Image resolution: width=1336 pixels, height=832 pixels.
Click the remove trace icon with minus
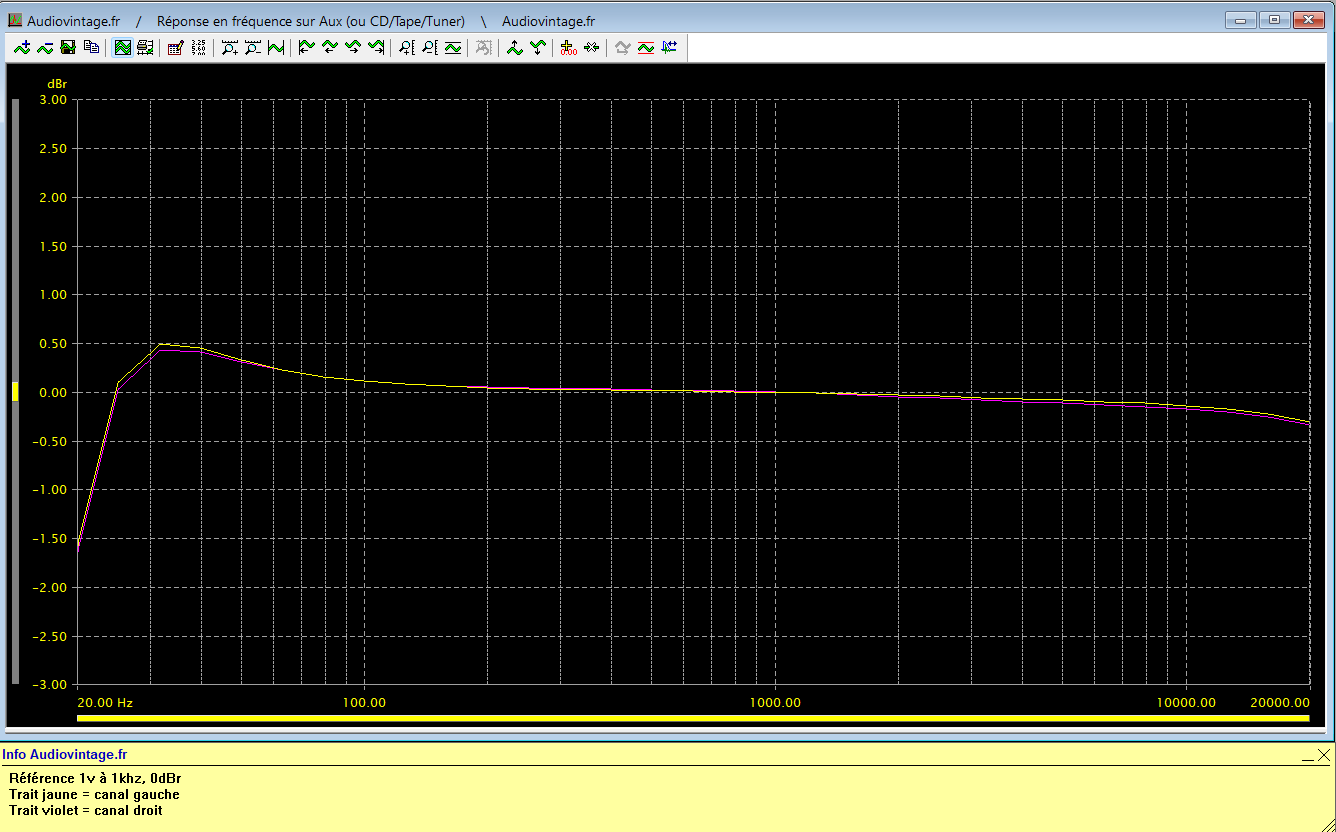tap(45, 47)
